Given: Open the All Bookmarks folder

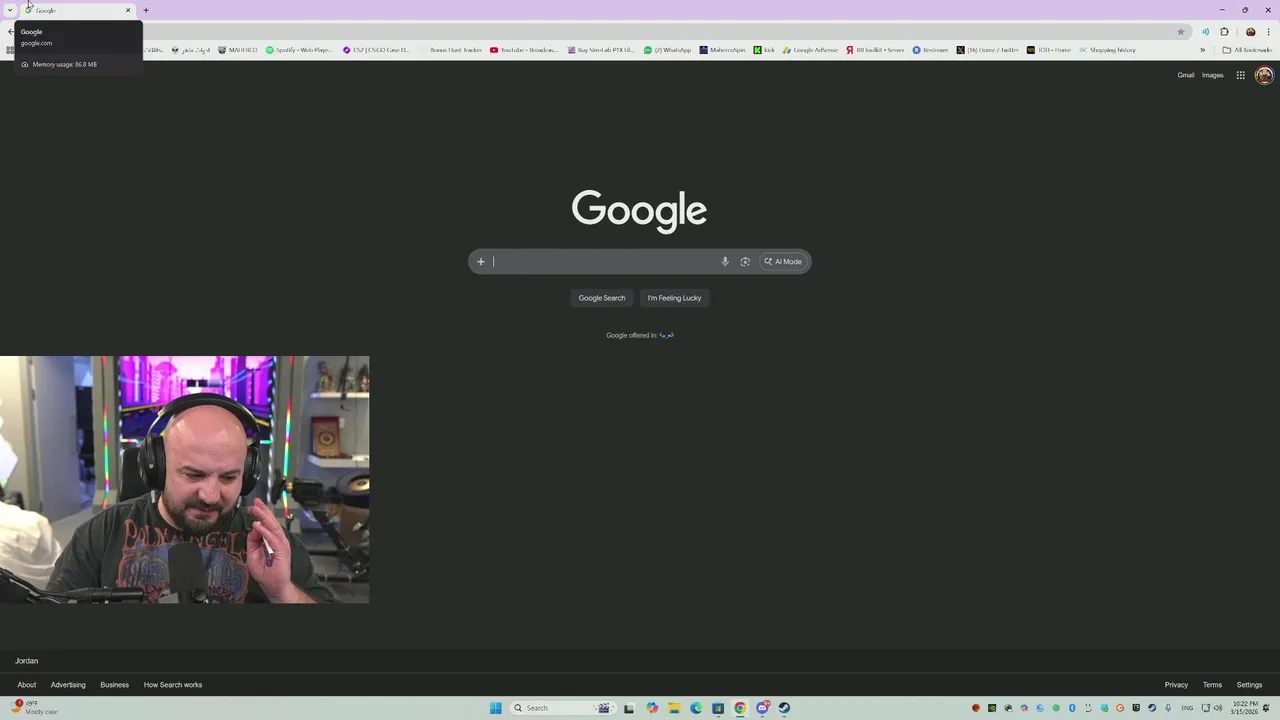Looking at the screenshot, I should 1247,50.
